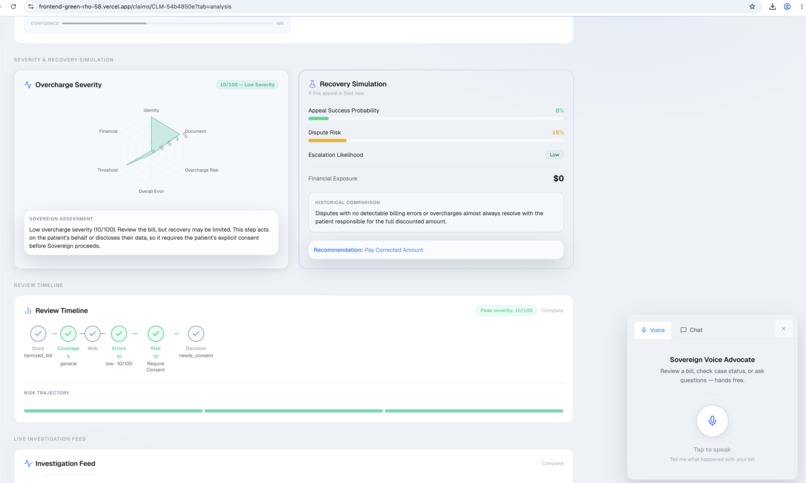
Task: Click the Investigation Feed pulse icon
Action: coord(28,463)
